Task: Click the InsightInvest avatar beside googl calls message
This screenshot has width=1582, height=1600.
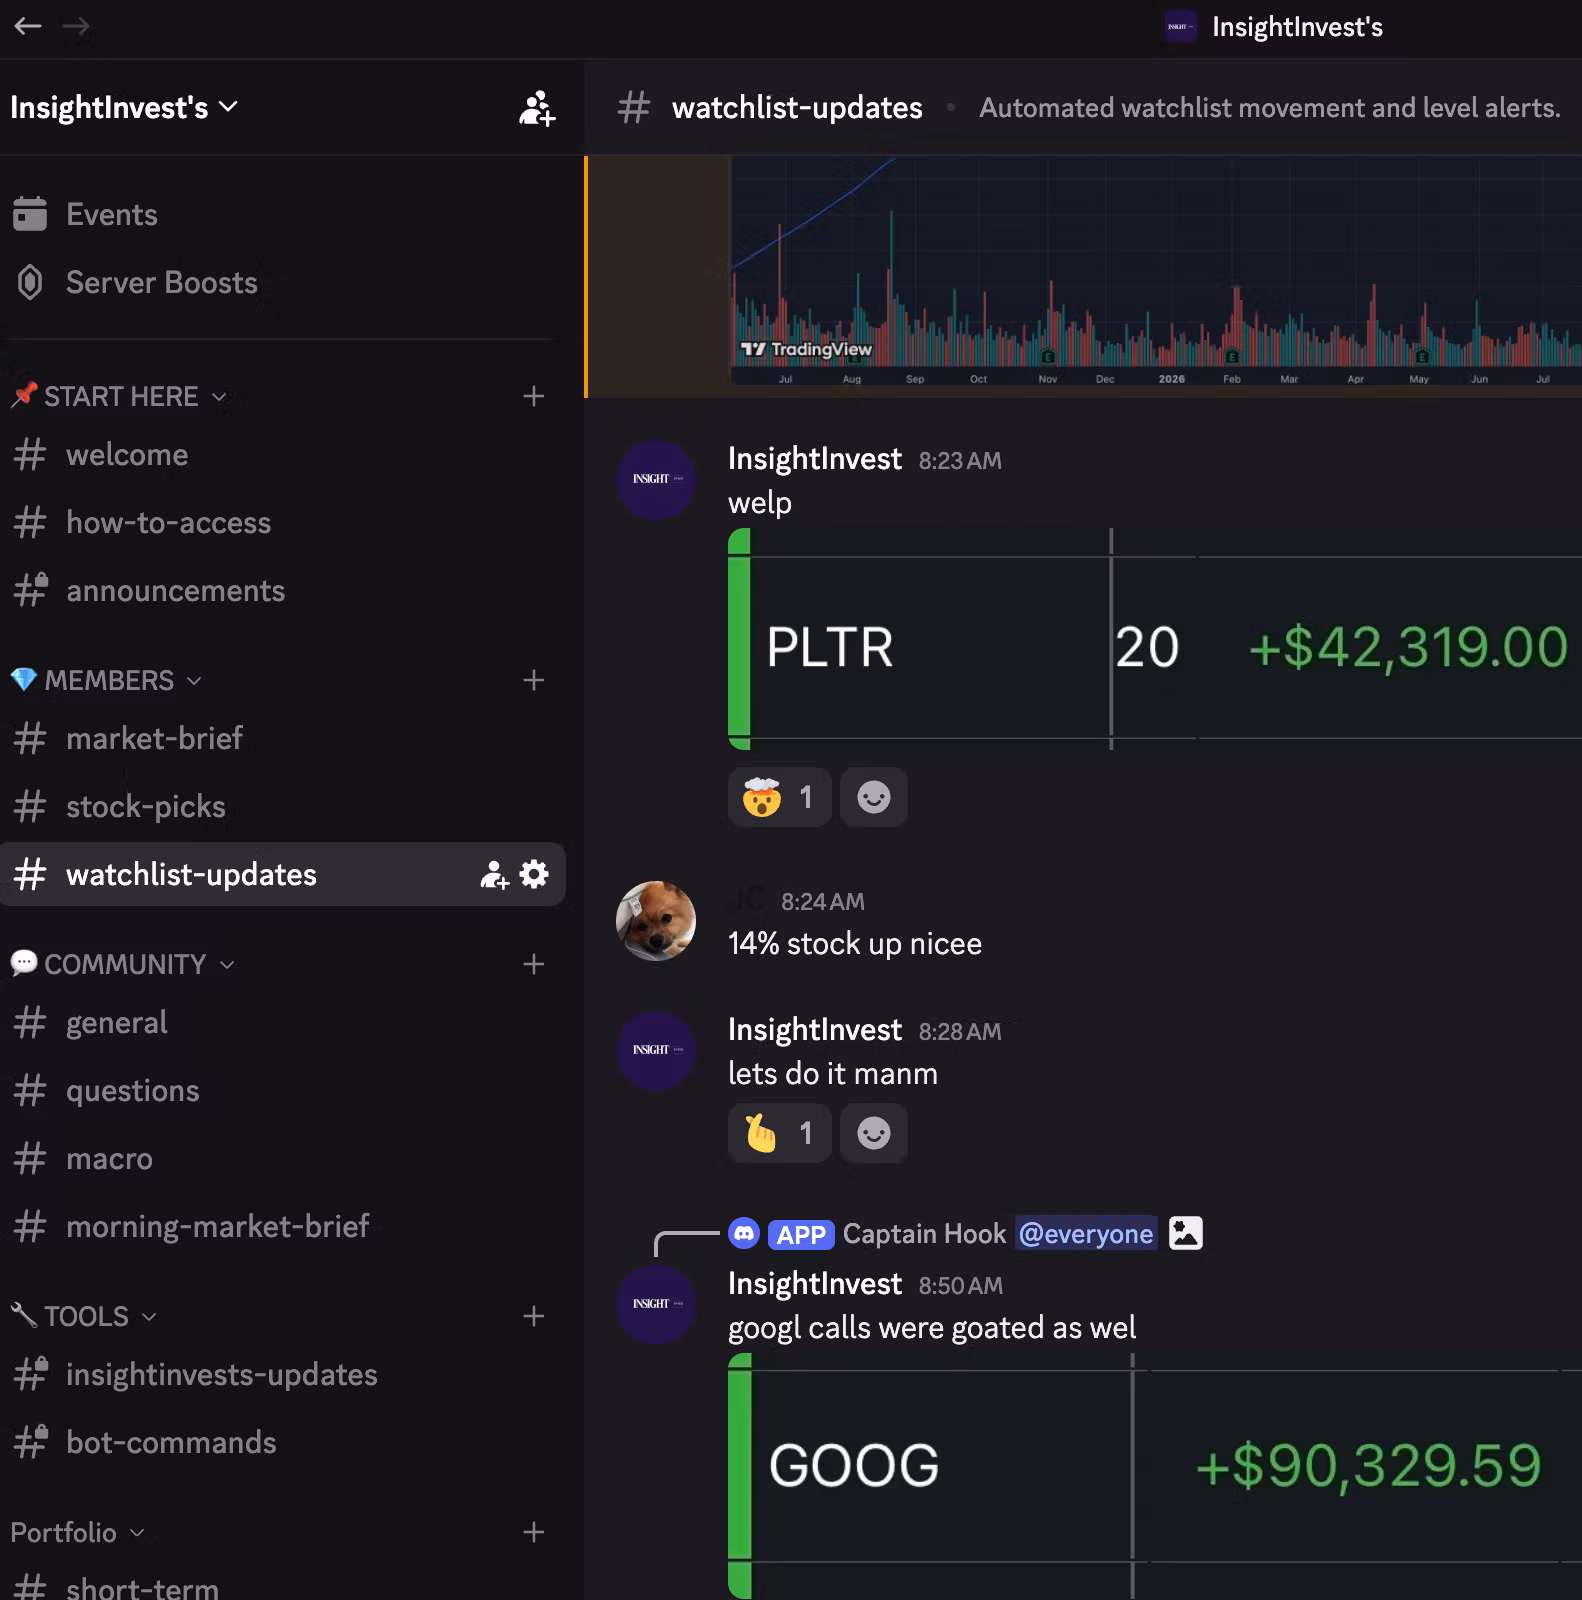Action: pyautogui.click(x=656, y=1304)
